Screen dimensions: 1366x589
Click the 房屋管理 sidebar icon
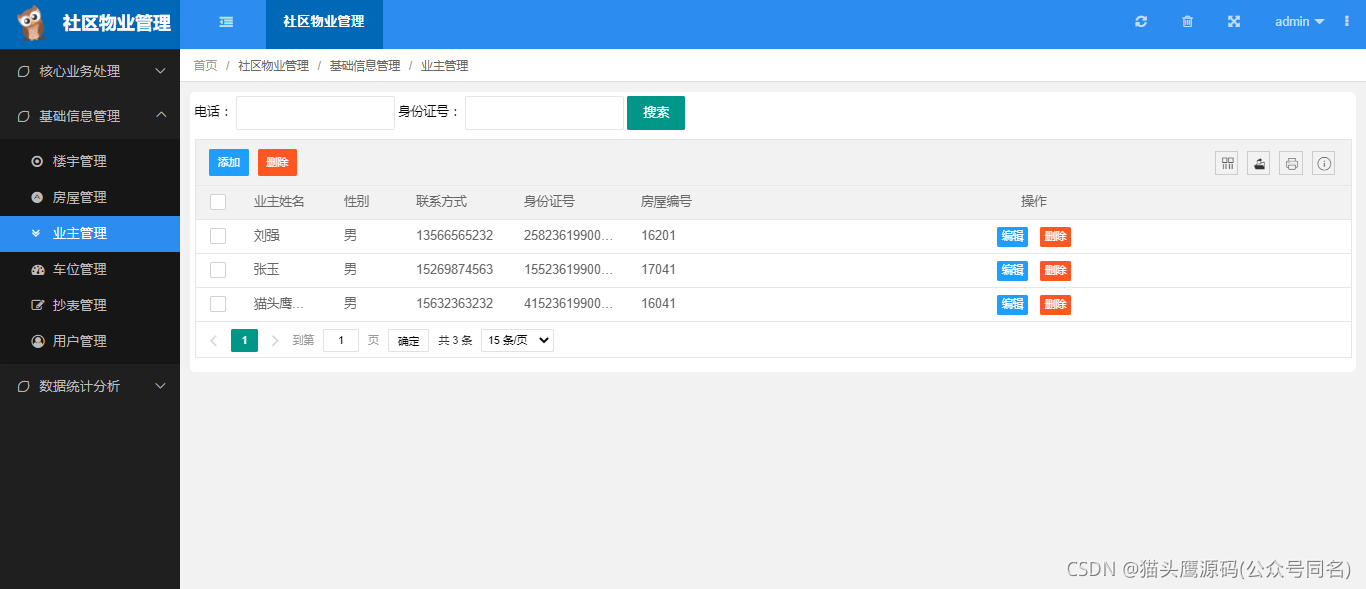37,197
